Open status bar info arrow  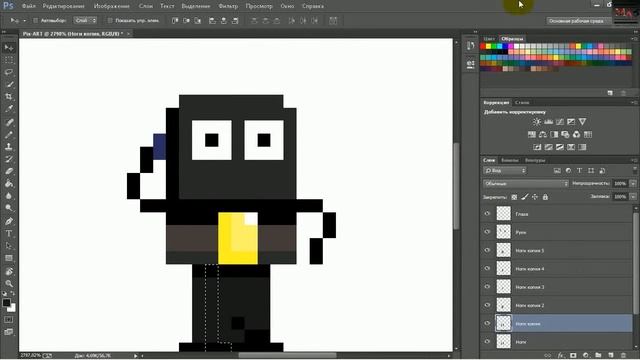[136, 356]
